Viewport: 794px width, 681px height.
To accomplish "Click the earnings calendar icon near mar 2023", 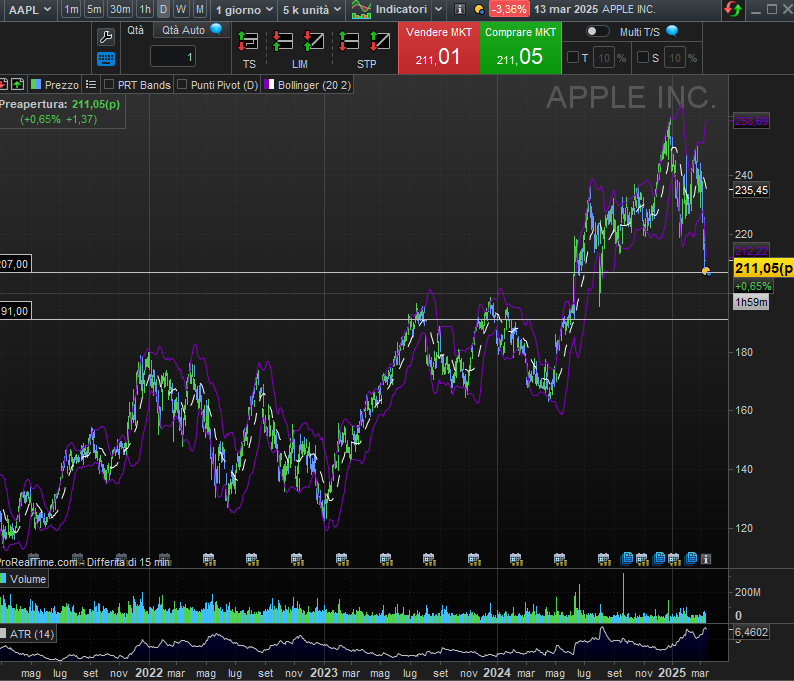I will click(x=342, y=559).
